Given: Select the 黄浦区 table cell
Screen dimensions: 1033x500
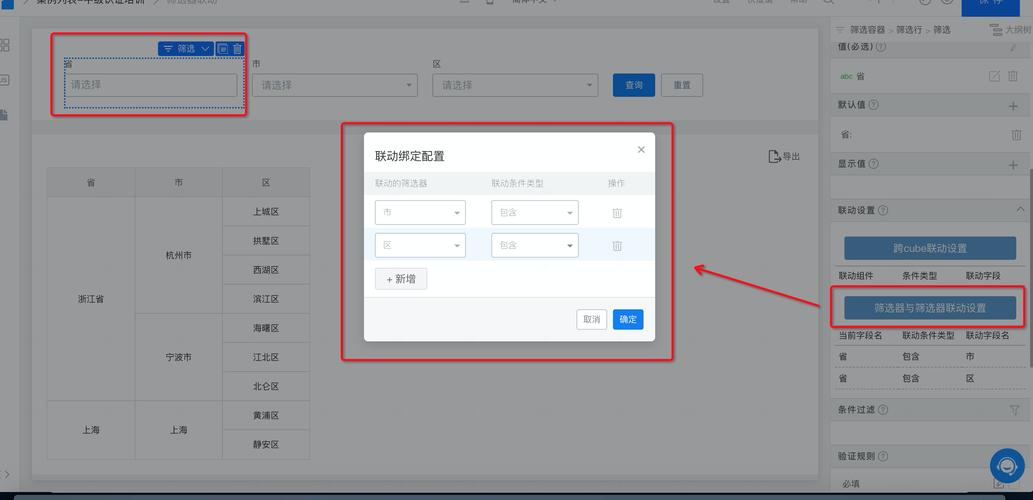Looking at the screenshot, I should click(x=266, y=416).
